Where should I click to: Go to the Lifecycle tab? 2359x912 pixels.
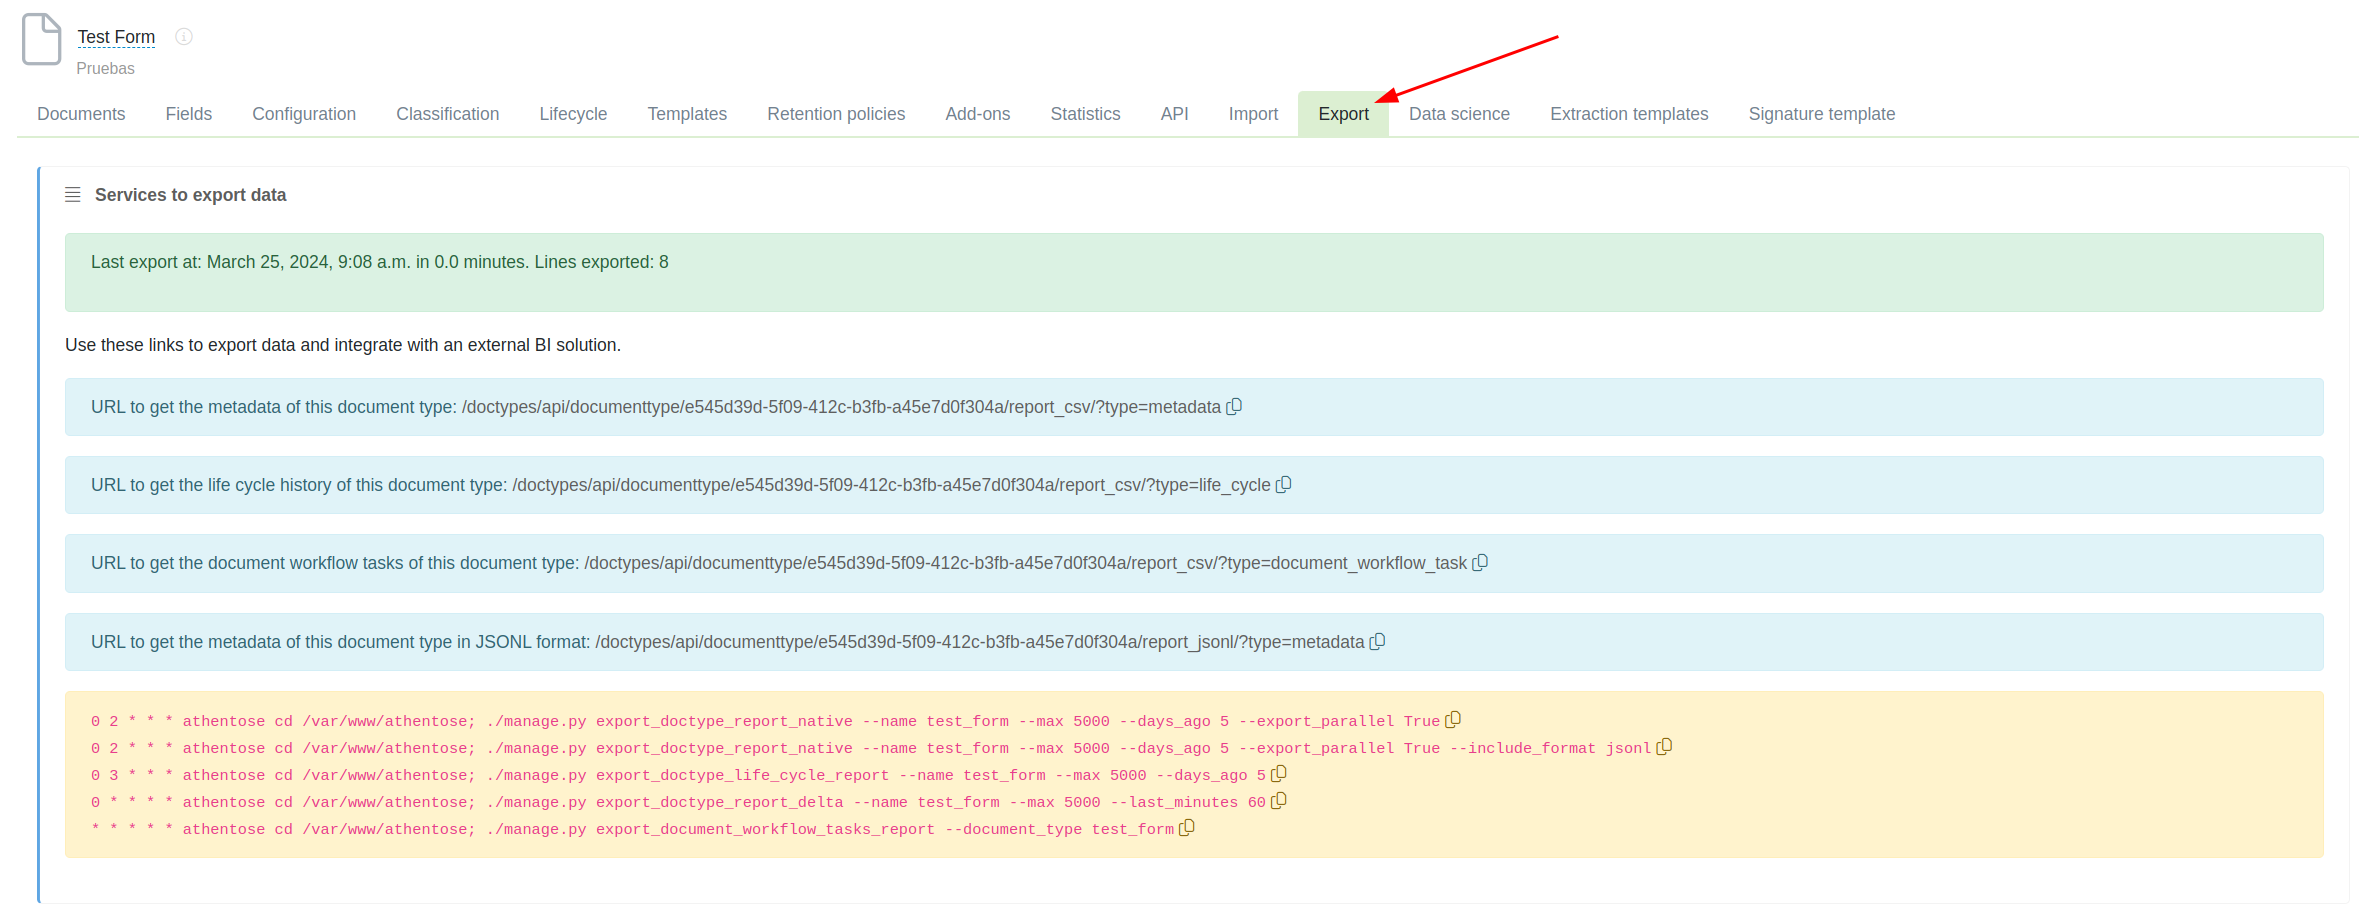pos(573,114)
